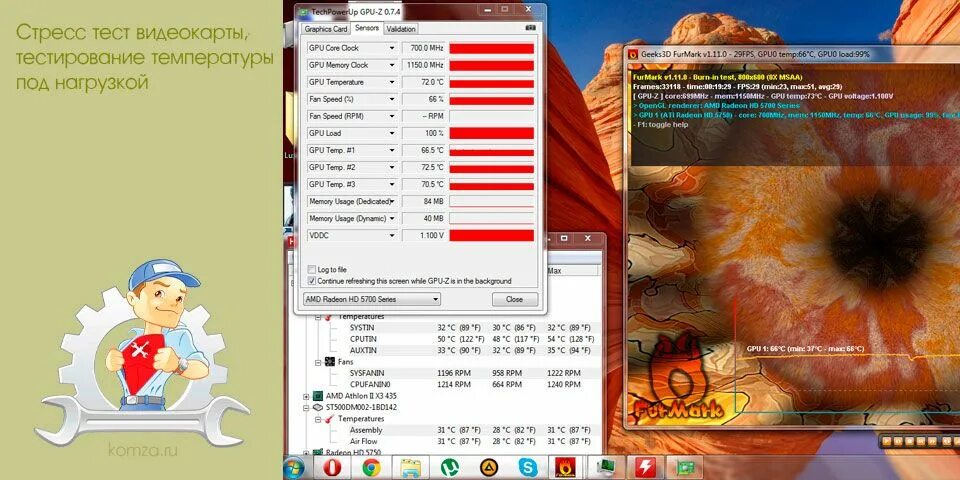Viewport: 960px width, 480px height.
Task: Click the red lightning bolt taskbar icon
Action: [x=645, y=468]
